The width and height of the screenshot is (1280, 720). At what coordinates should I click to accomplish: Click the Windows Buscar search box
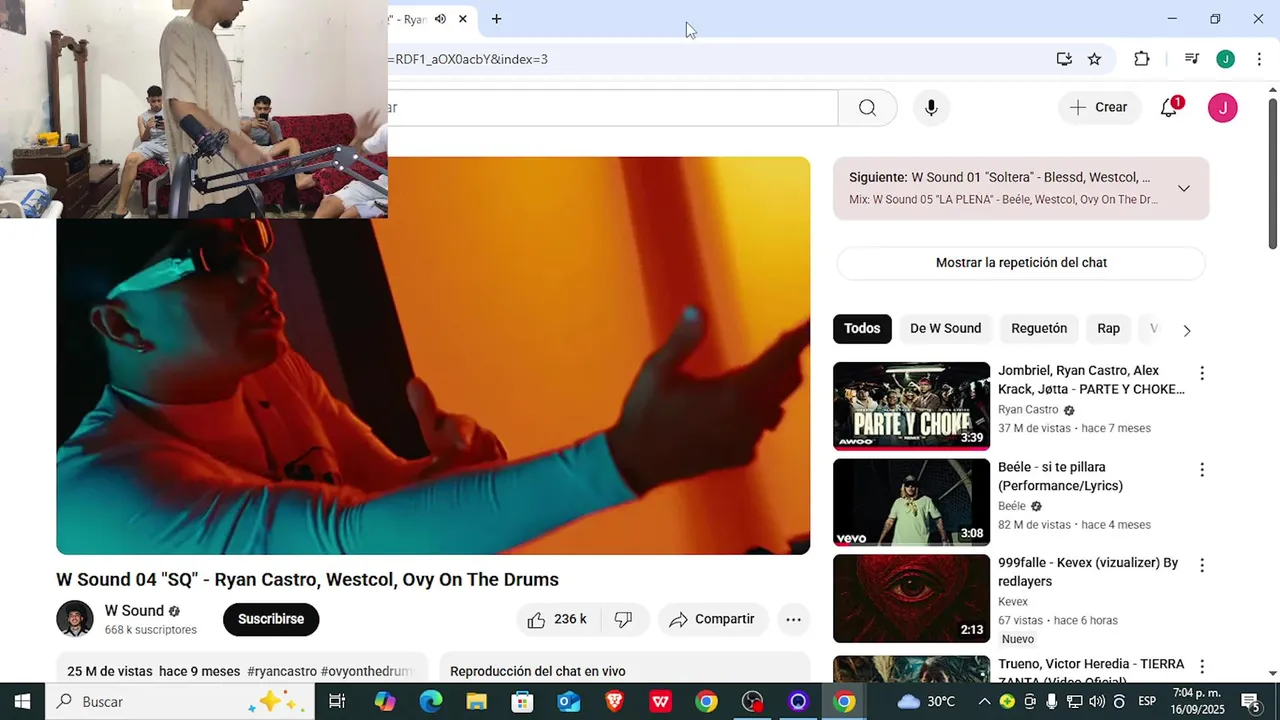pos(180,701)
